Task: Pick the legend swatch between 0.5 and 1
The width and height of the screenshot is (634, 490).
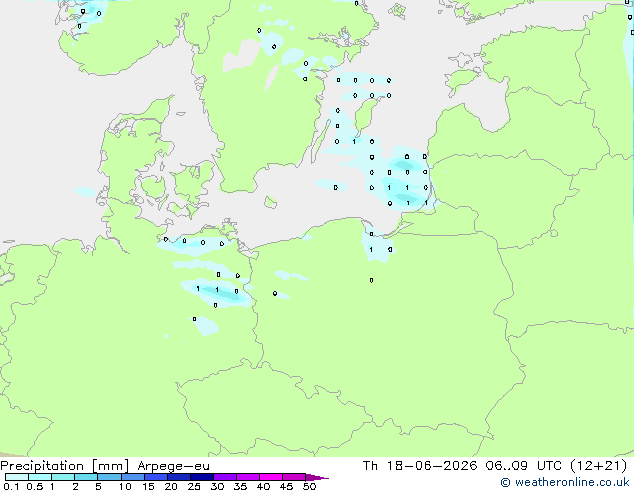Action: point(40,477)
